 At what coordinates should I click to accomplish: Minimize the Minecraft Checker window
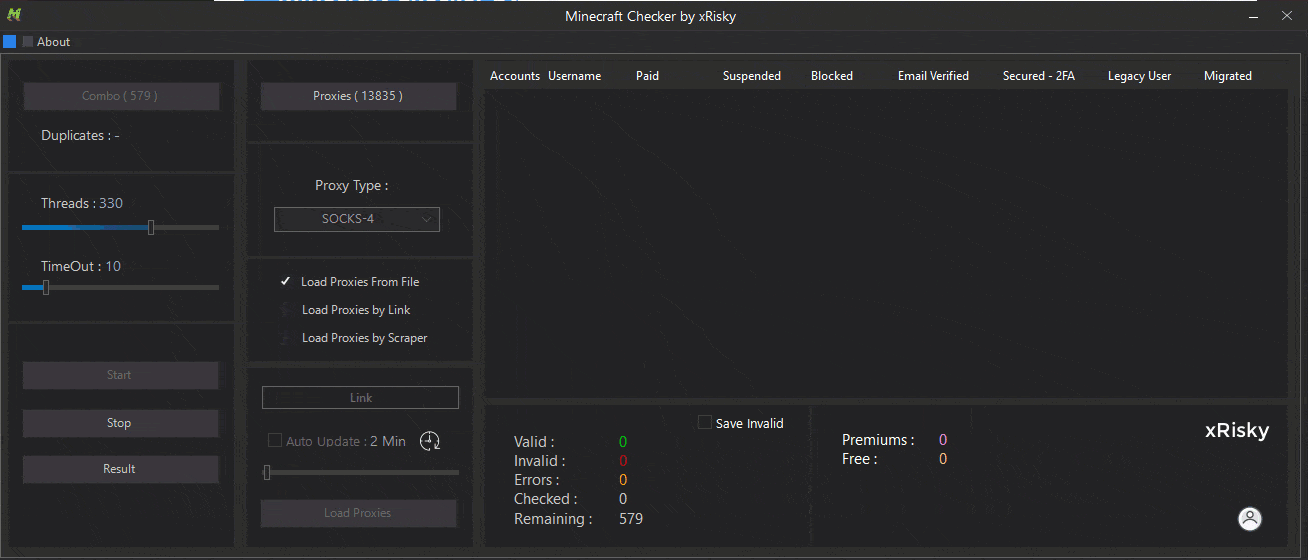click(x=1252, y=16)
